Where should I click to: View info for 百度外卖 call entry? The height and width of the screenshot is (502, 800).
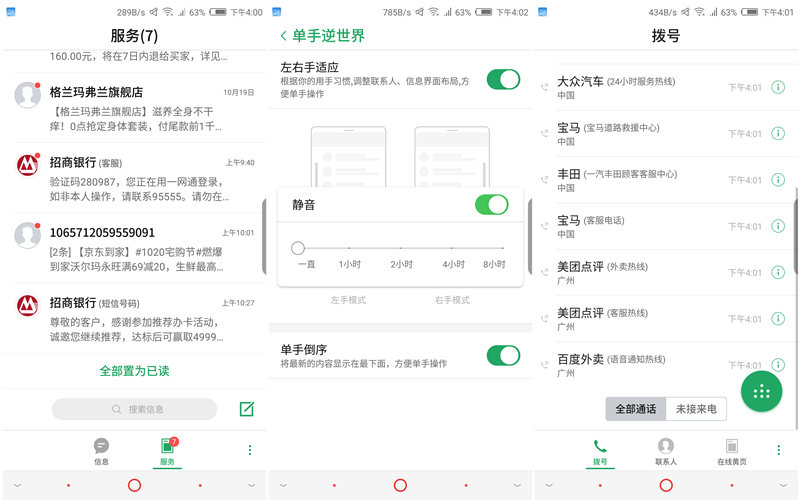pos(778,365)
